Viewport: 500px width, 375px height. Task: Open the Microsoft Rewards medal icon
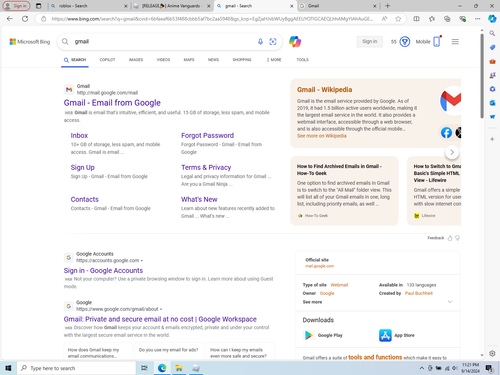pos(405,42)
